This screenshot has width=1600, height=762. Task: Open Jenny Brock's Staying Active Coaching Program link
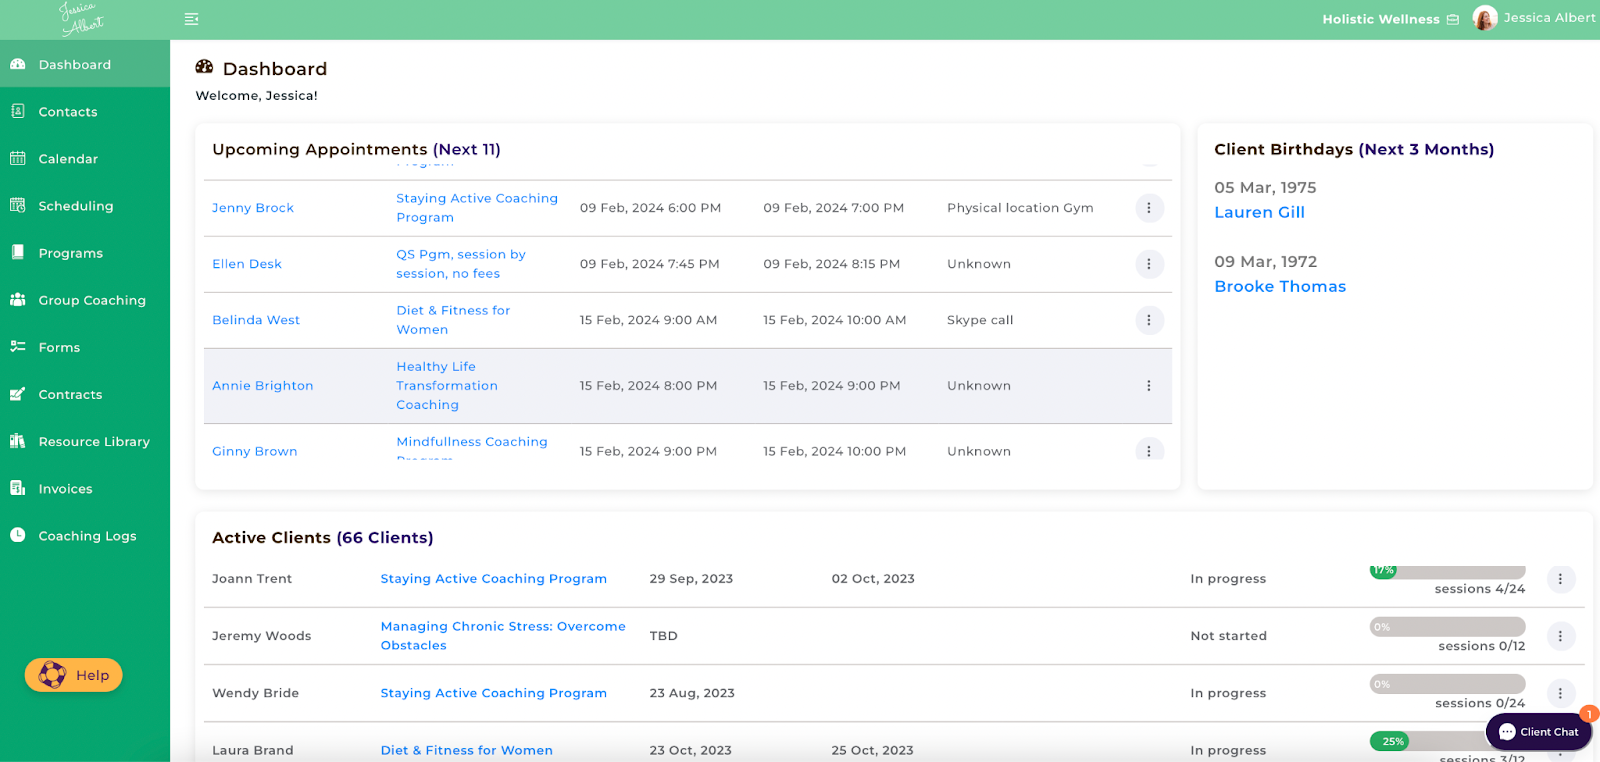pyautogui.click(x=477, y=208)
